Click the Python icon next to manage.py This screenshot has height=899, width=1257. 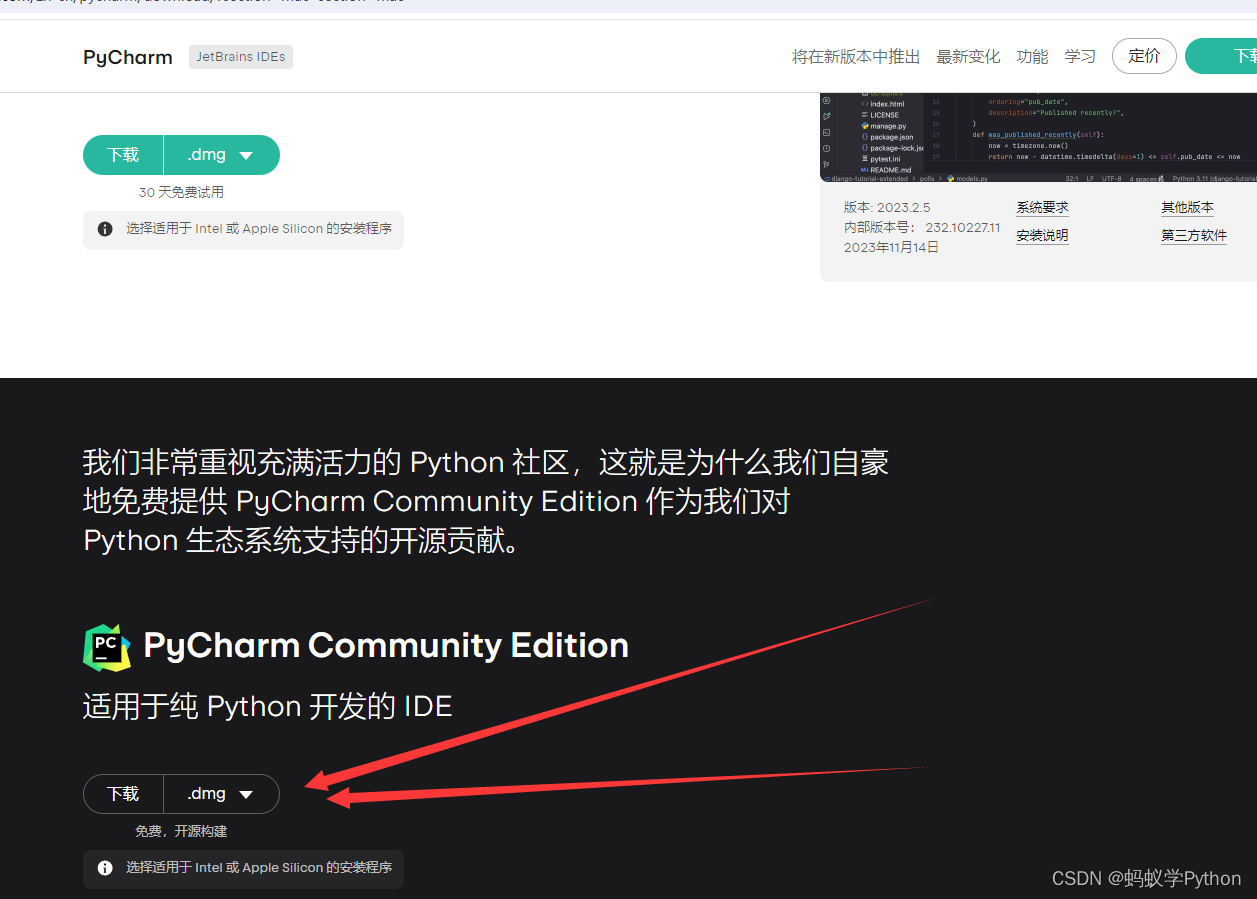click(863, 126)
